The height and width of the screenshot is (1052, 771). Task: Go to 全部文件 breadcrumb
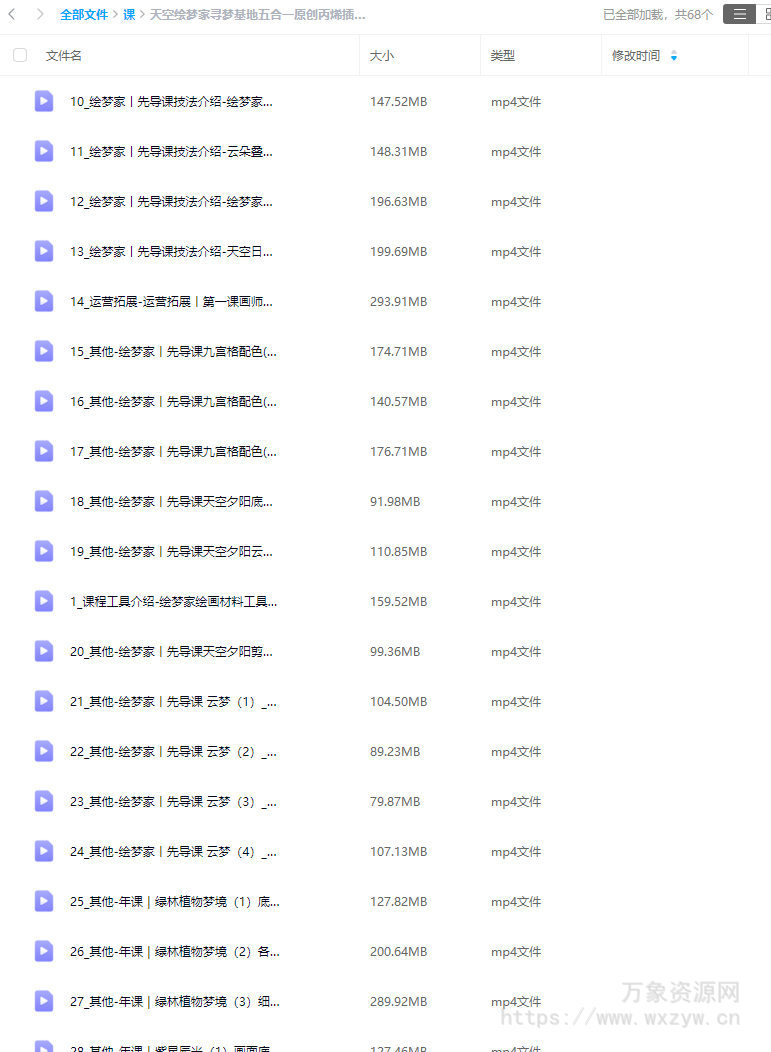point(84,15)
